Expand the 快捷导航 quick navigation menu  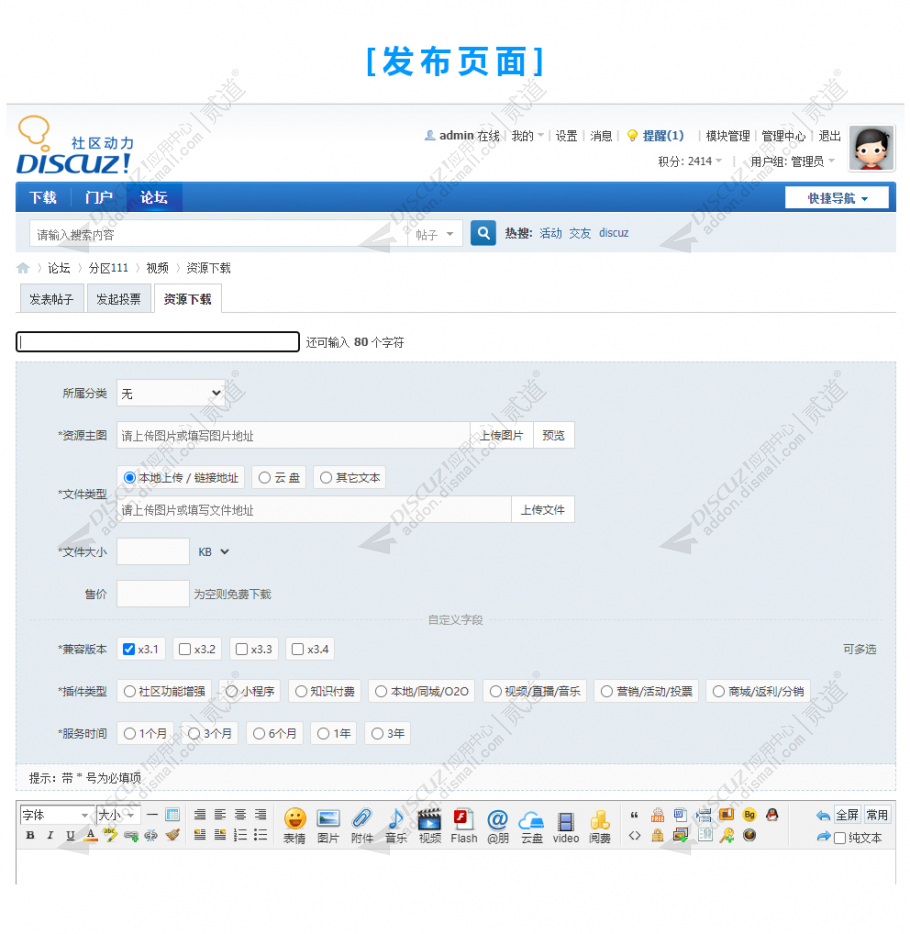pyautogui.click(x=837, y=198)
